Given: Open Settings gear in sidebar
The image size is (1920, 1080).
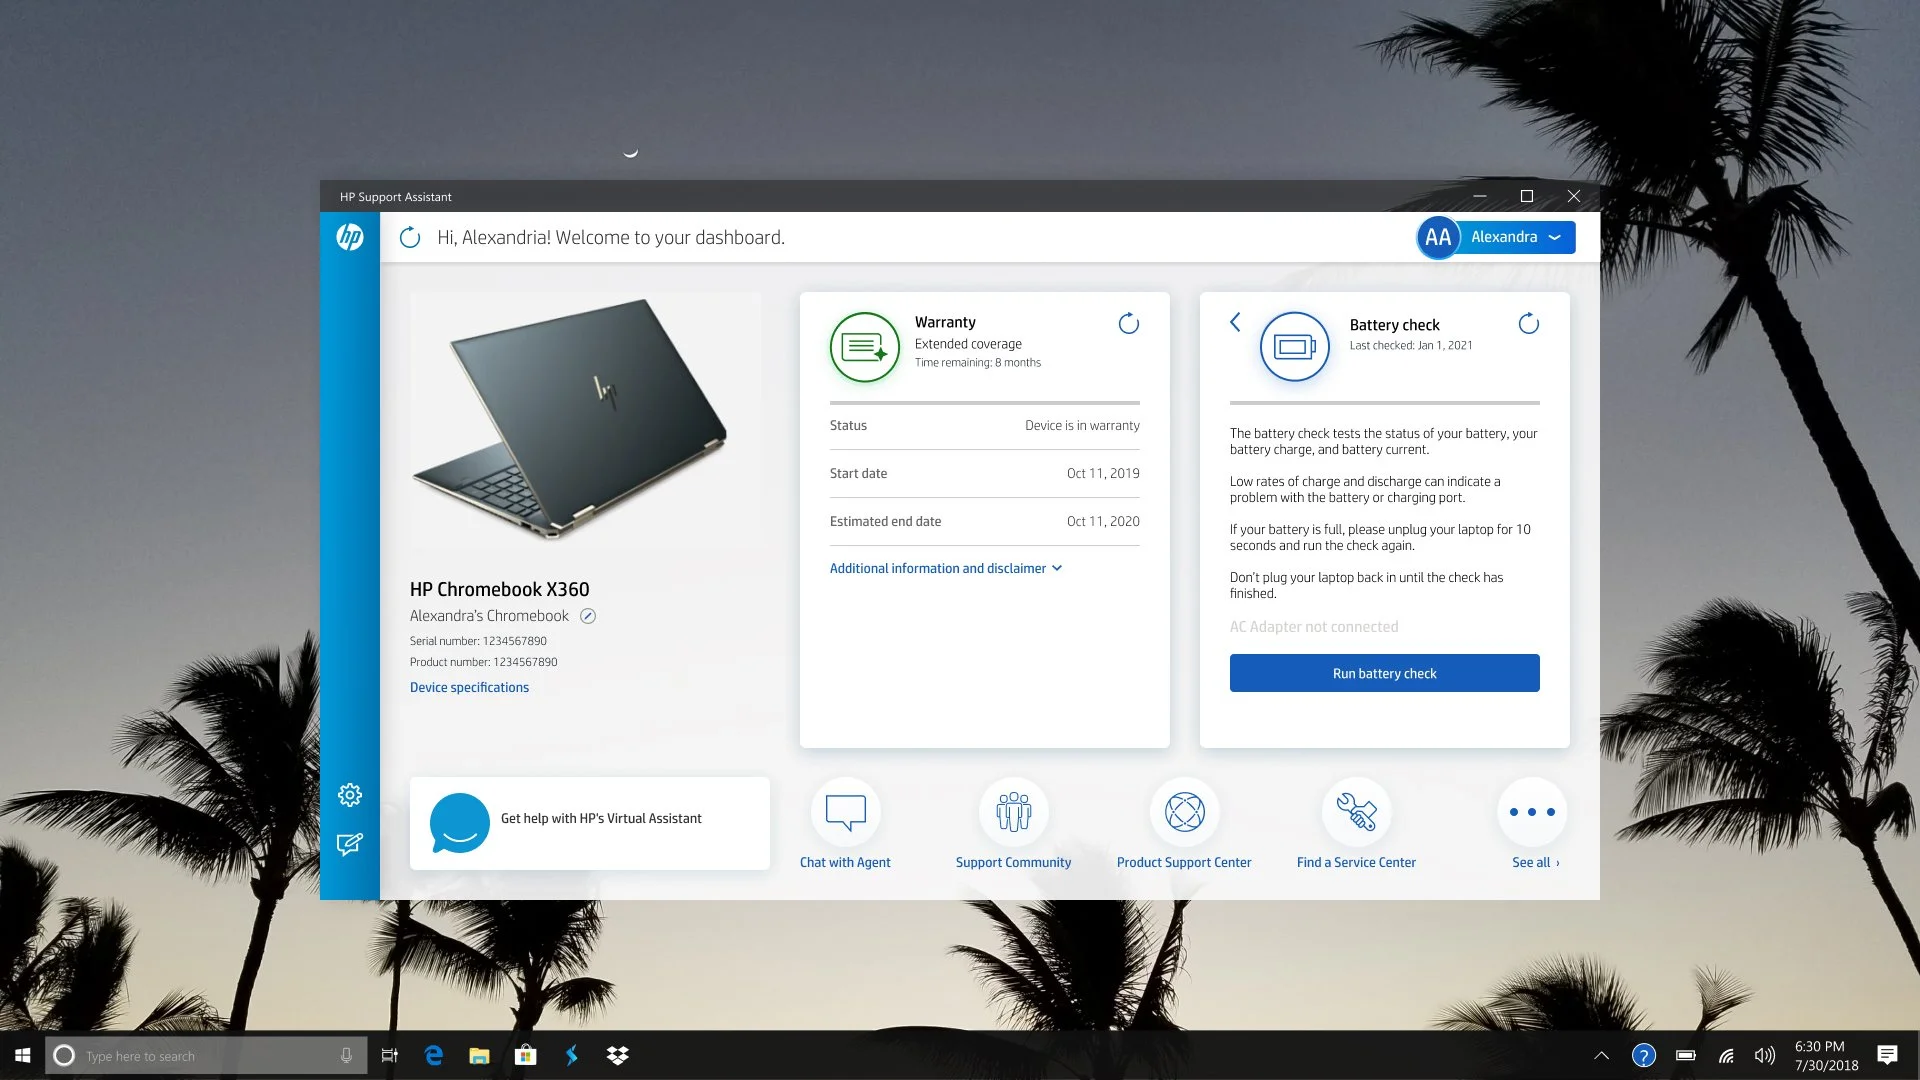Looking at the screenshot, I should click(350, 795).
